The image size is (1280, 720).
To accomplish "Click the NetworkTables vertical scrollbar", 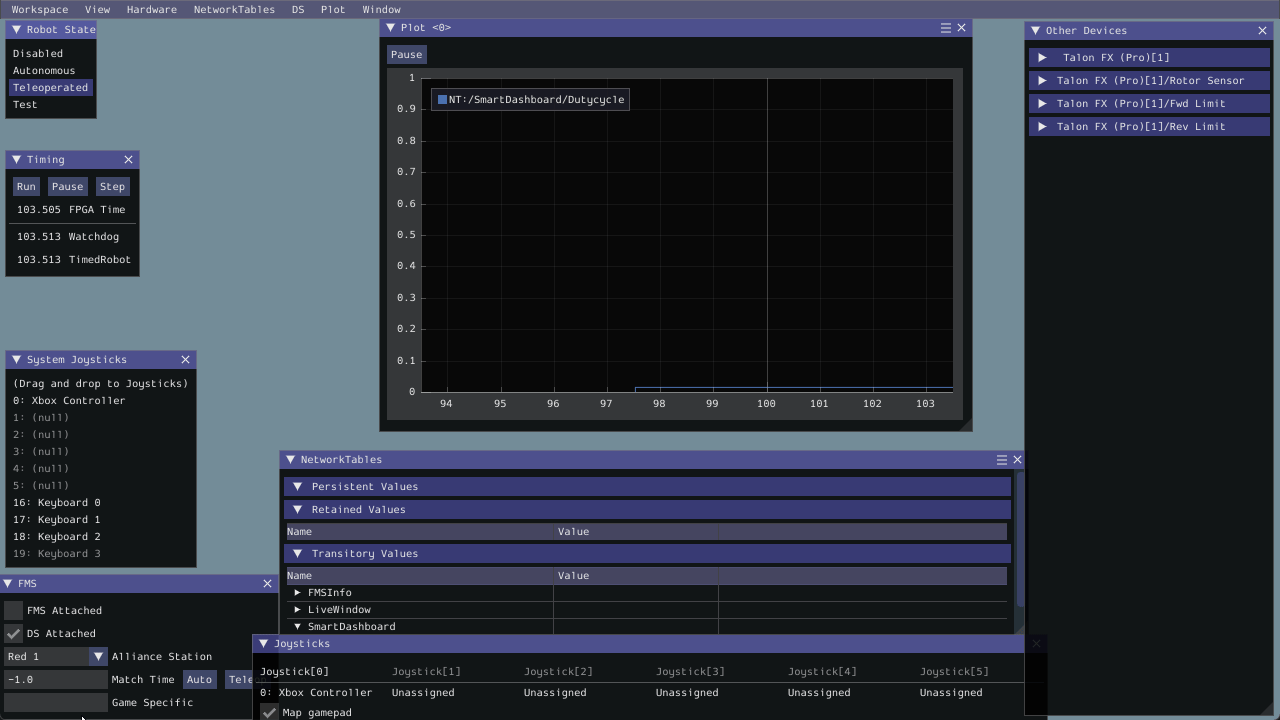I will pyautogui.click(x=1020, y=540).
